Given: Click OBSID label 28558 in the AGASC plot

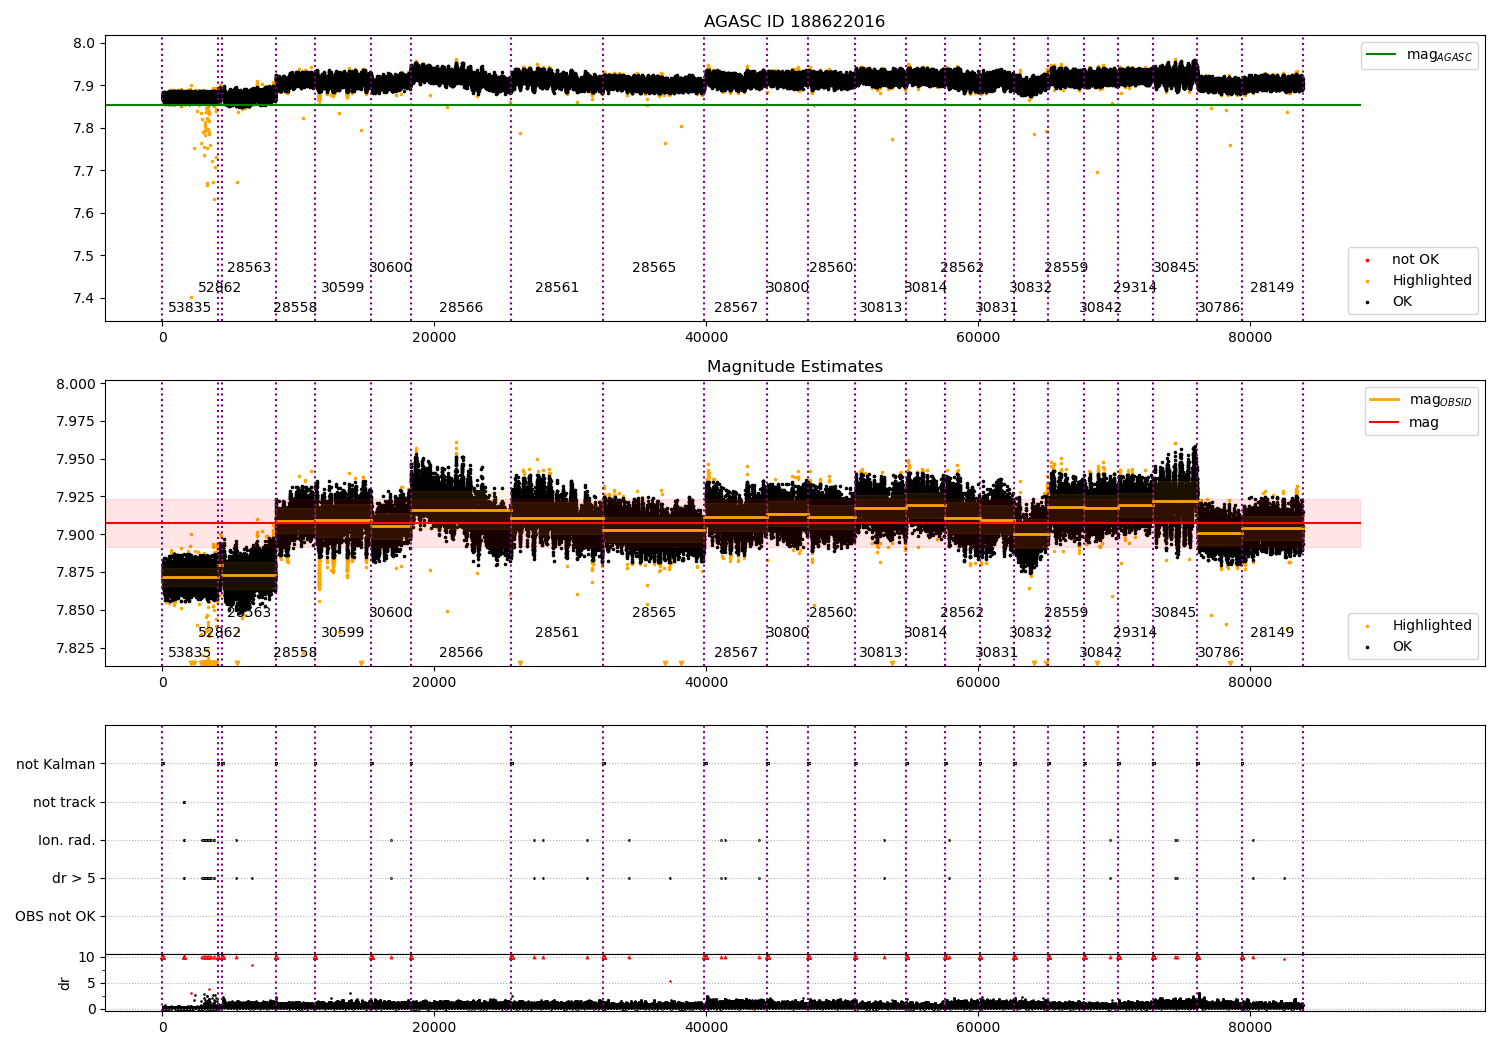Looking at the screenshot, I should click(295, 308).
